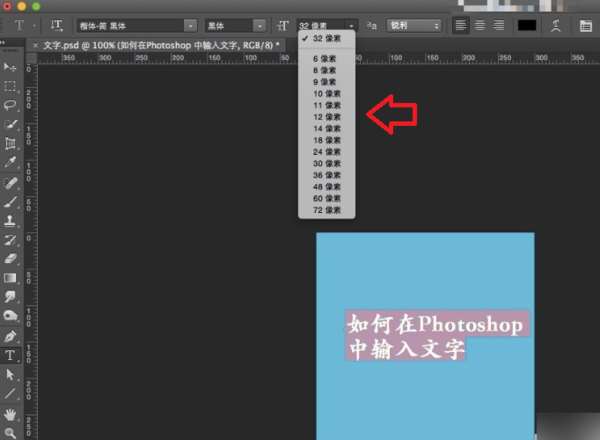Screen dimensions: 600x440
Task: Choose 8 像素 from size list
Action: click(327, 70)
